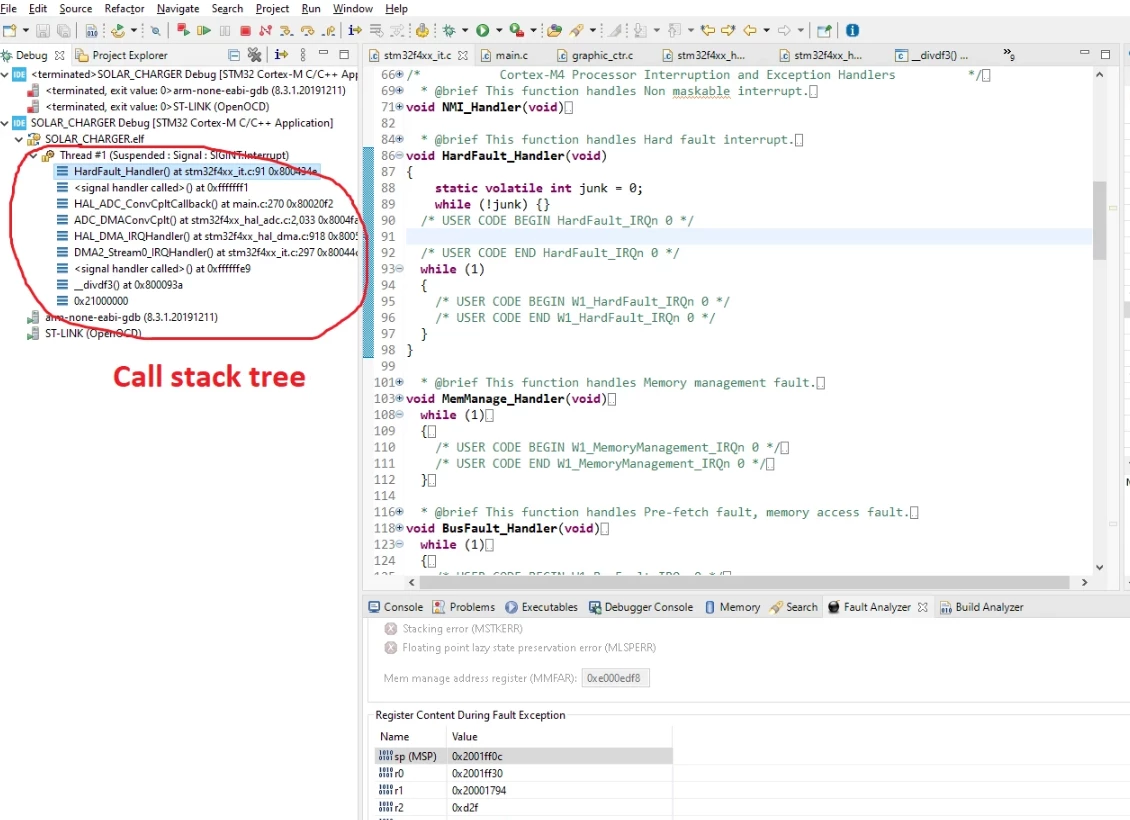Open dropdown arrow beside Back navigation arrow
This screenshot has height=820, width=1130.
click(x=767, y=30)
